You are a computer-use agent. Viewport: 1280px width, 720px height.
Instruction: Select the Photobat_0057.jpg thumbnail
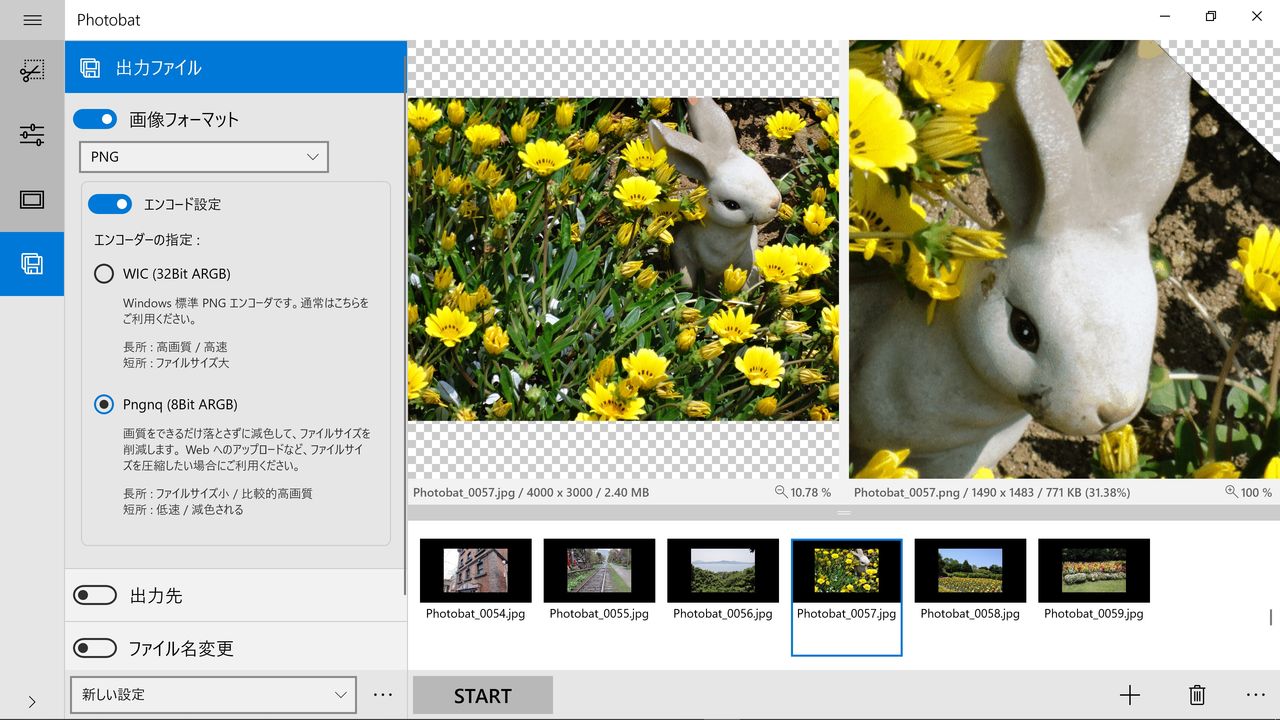pos(846,597)
